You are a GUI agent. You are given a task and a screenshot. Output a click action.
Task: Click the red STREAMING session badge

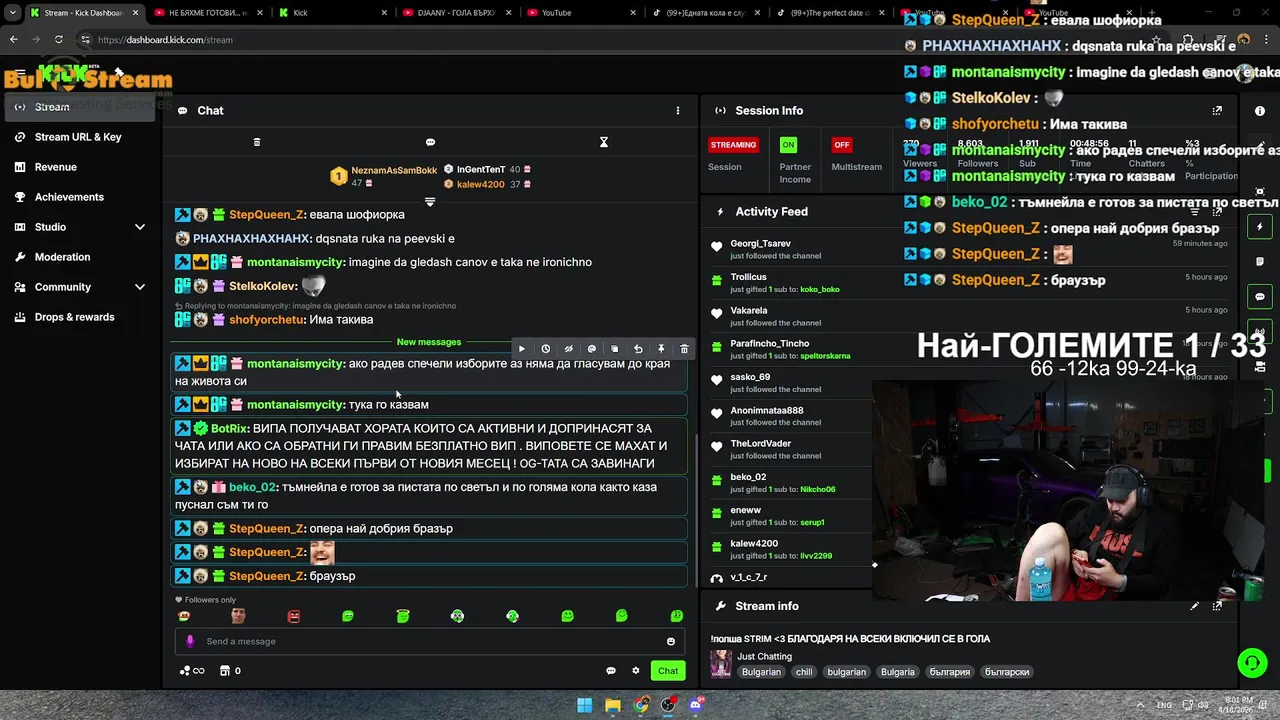pyautogui.click(x=733, y=145)
